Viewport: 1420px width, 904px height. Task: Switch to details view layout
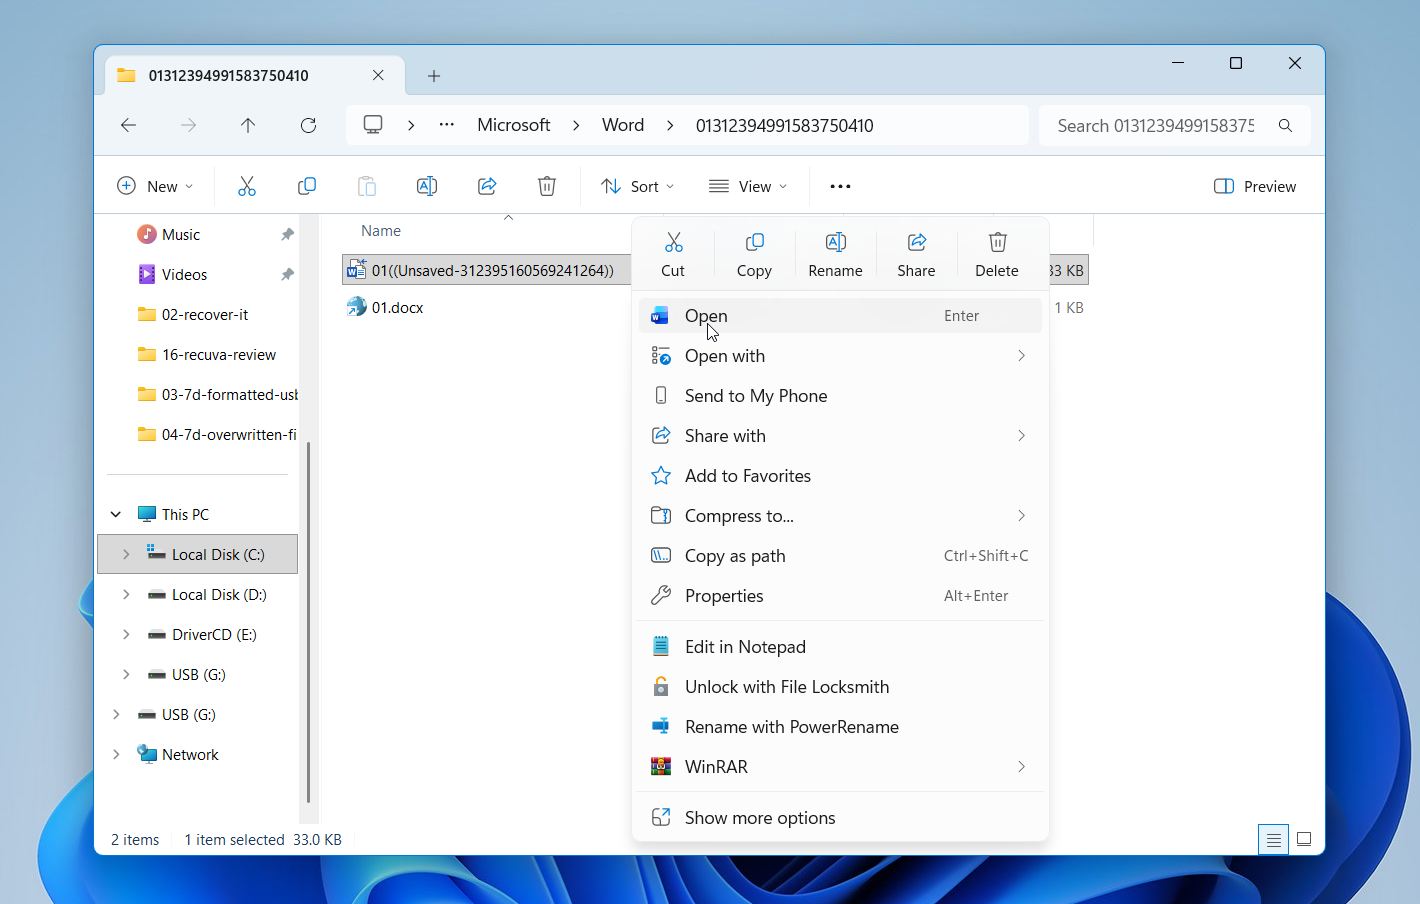[1273, 840]
